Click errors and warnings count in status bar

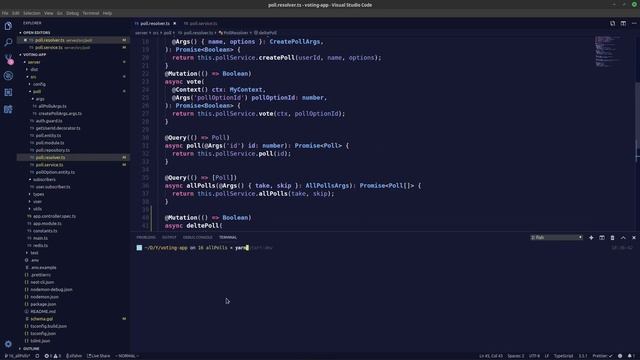(52, 356)
